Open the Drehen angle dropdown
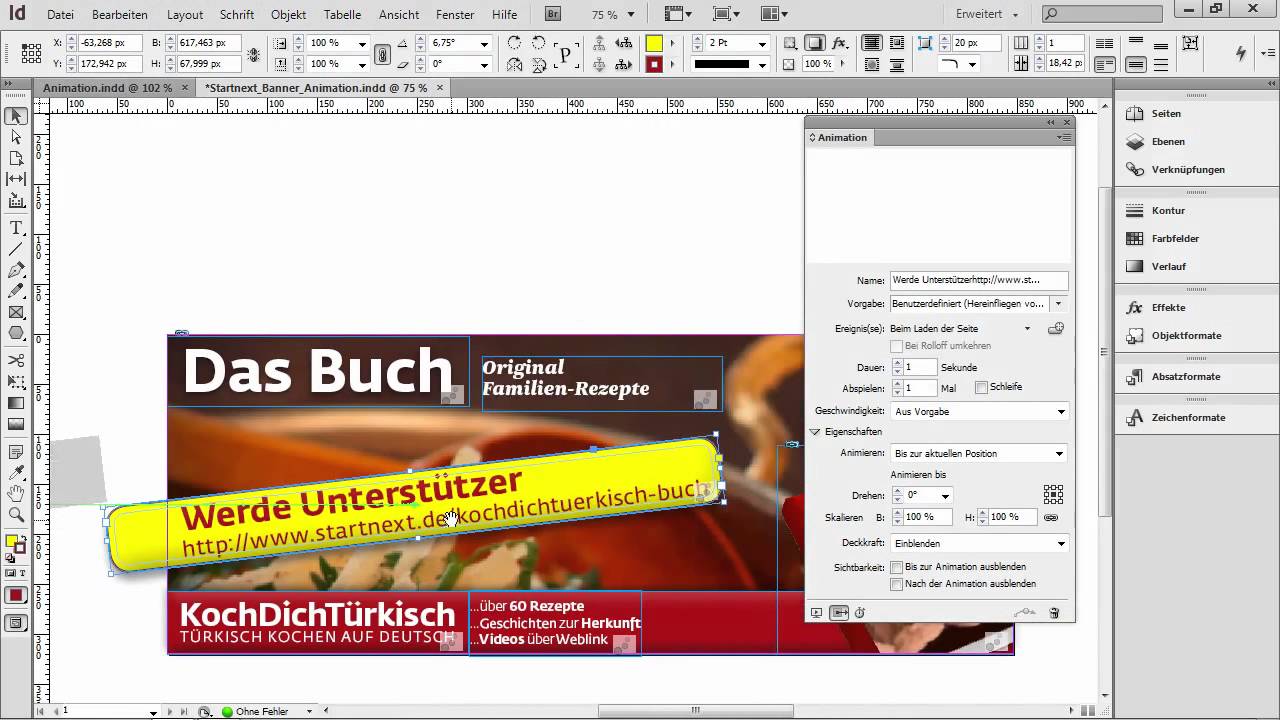 [x=945, y=495]
